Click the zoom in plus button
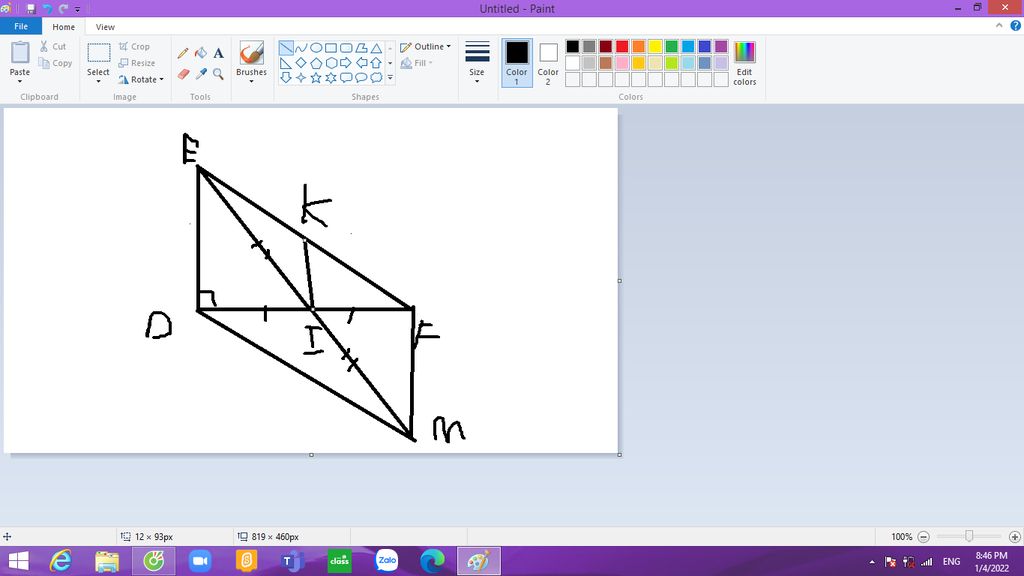This screenshot has height=576, width=1024. click(1015, 537)
